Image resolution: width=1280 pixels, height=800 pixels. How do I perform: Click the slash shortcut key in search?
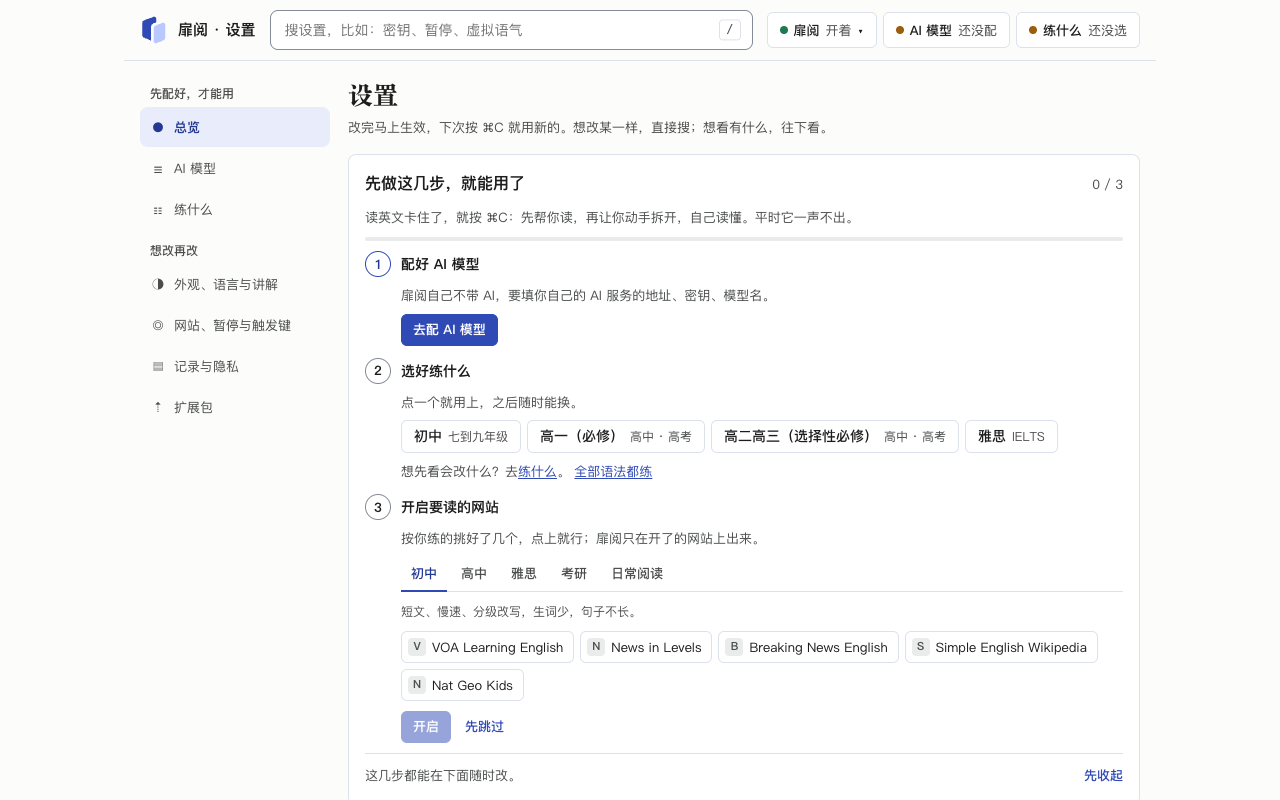tap(730, 30)
